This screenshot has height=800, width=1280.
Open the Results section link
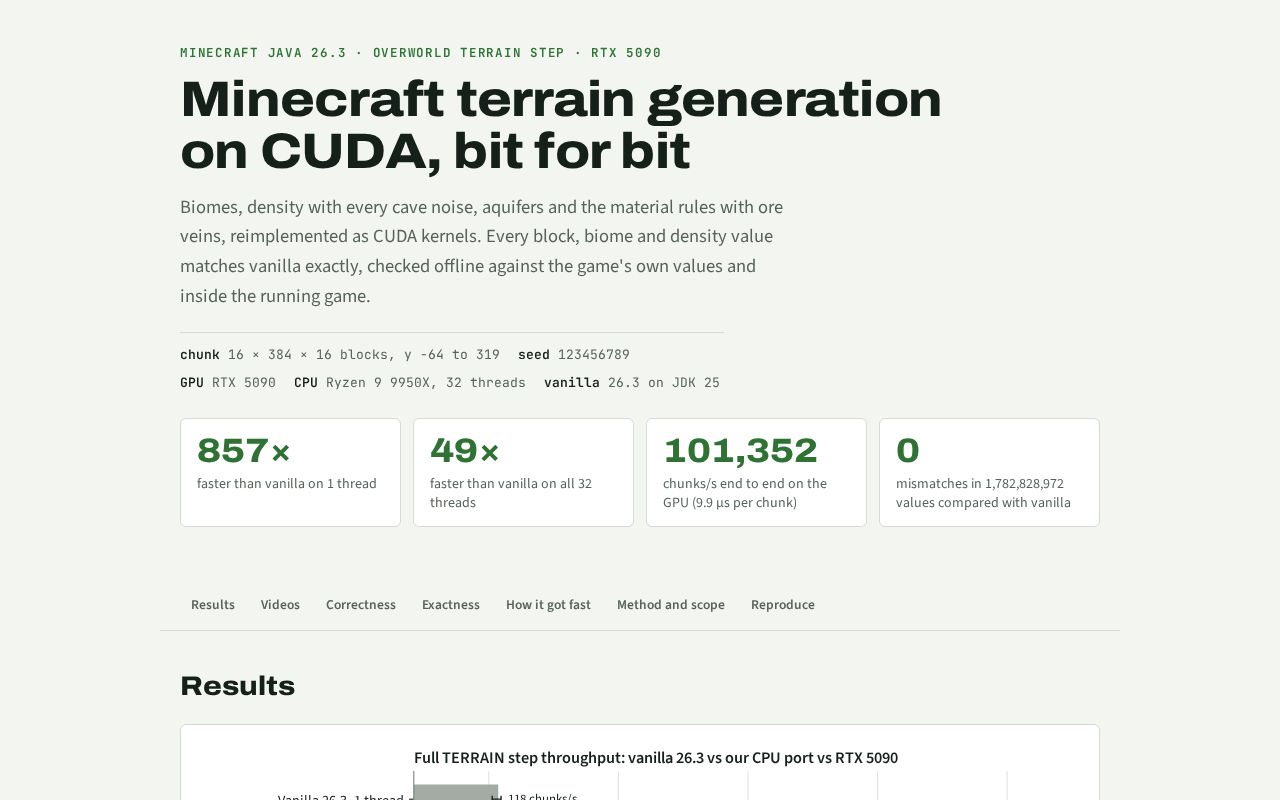coord(213,605)
